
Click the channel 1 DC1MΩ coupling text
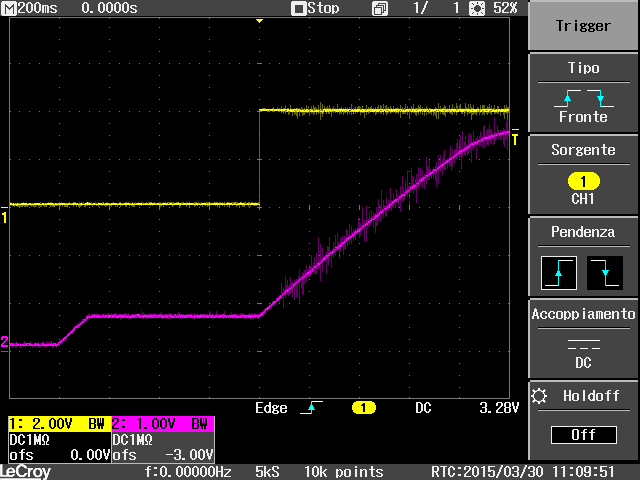pos(30,440)
